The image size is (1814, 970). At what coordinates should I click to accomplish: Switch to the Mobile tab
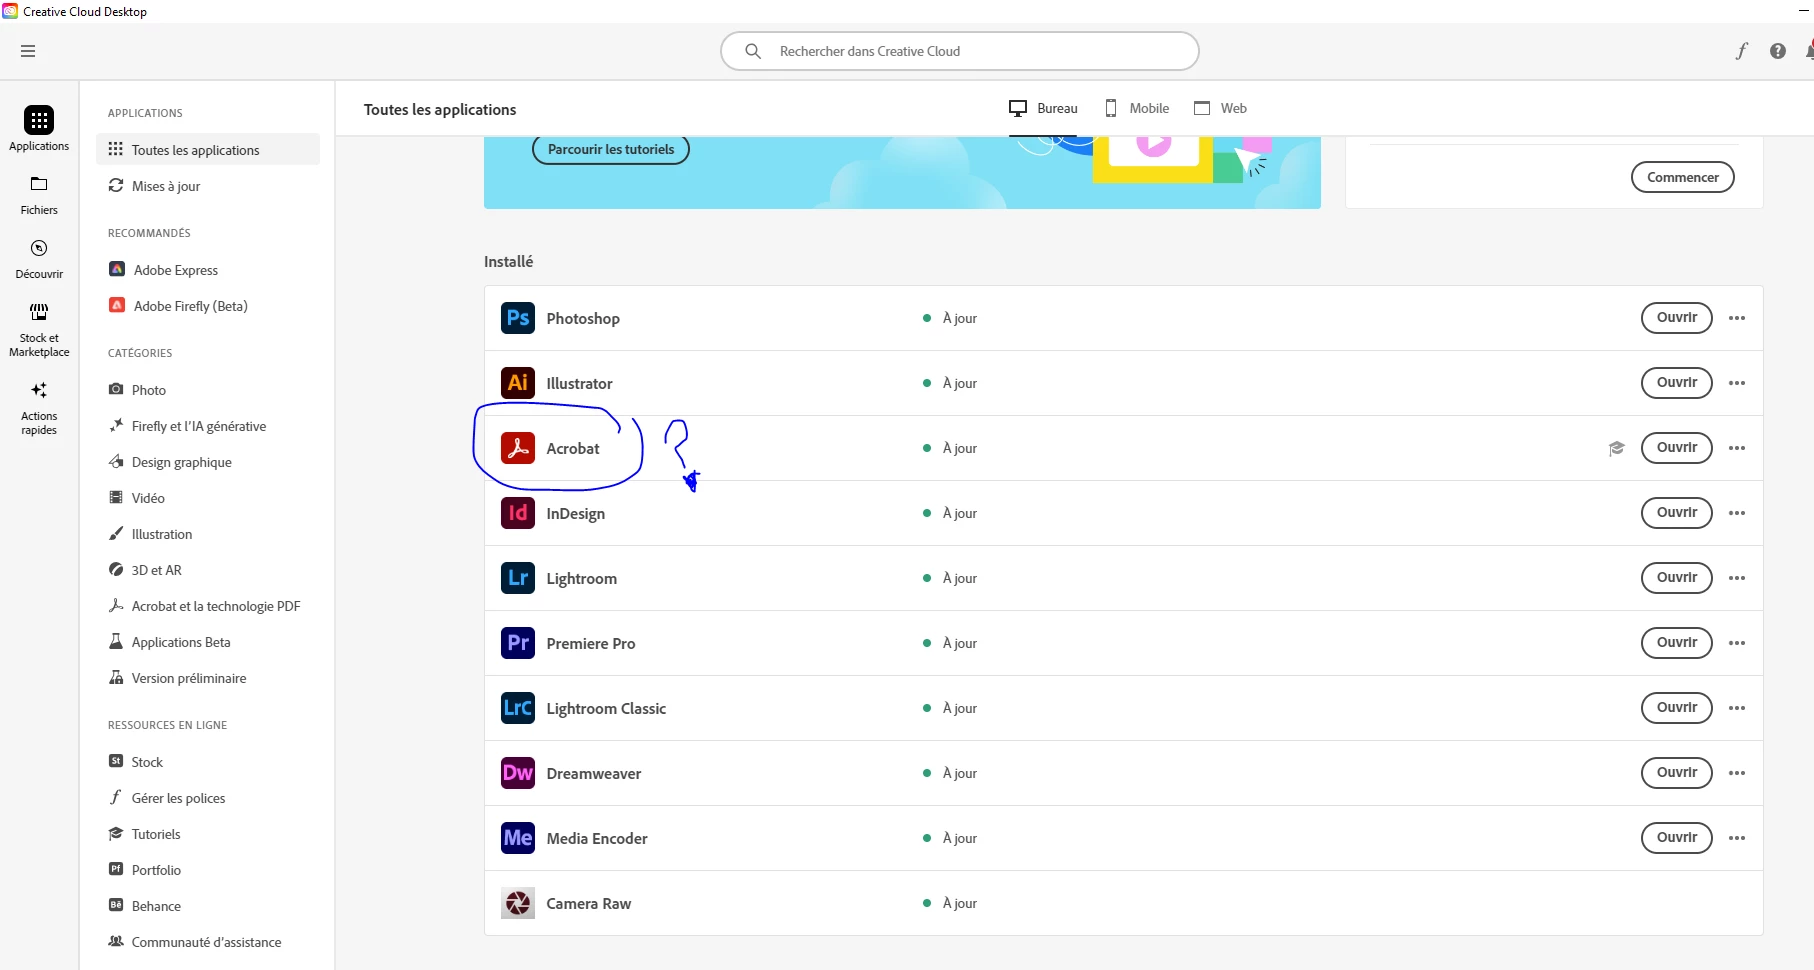(1137, 108)
